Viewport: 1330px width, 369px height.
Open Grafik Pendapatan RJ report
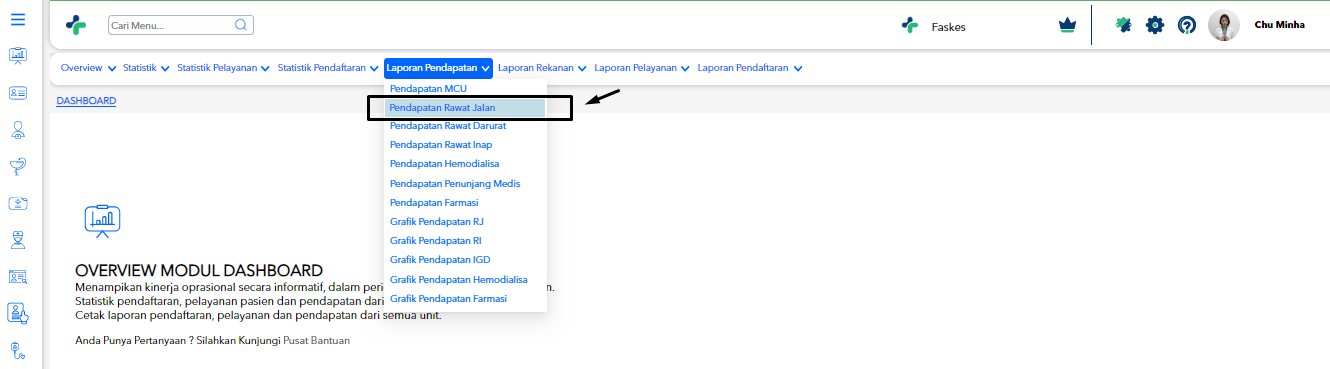(x=466, y=221)
